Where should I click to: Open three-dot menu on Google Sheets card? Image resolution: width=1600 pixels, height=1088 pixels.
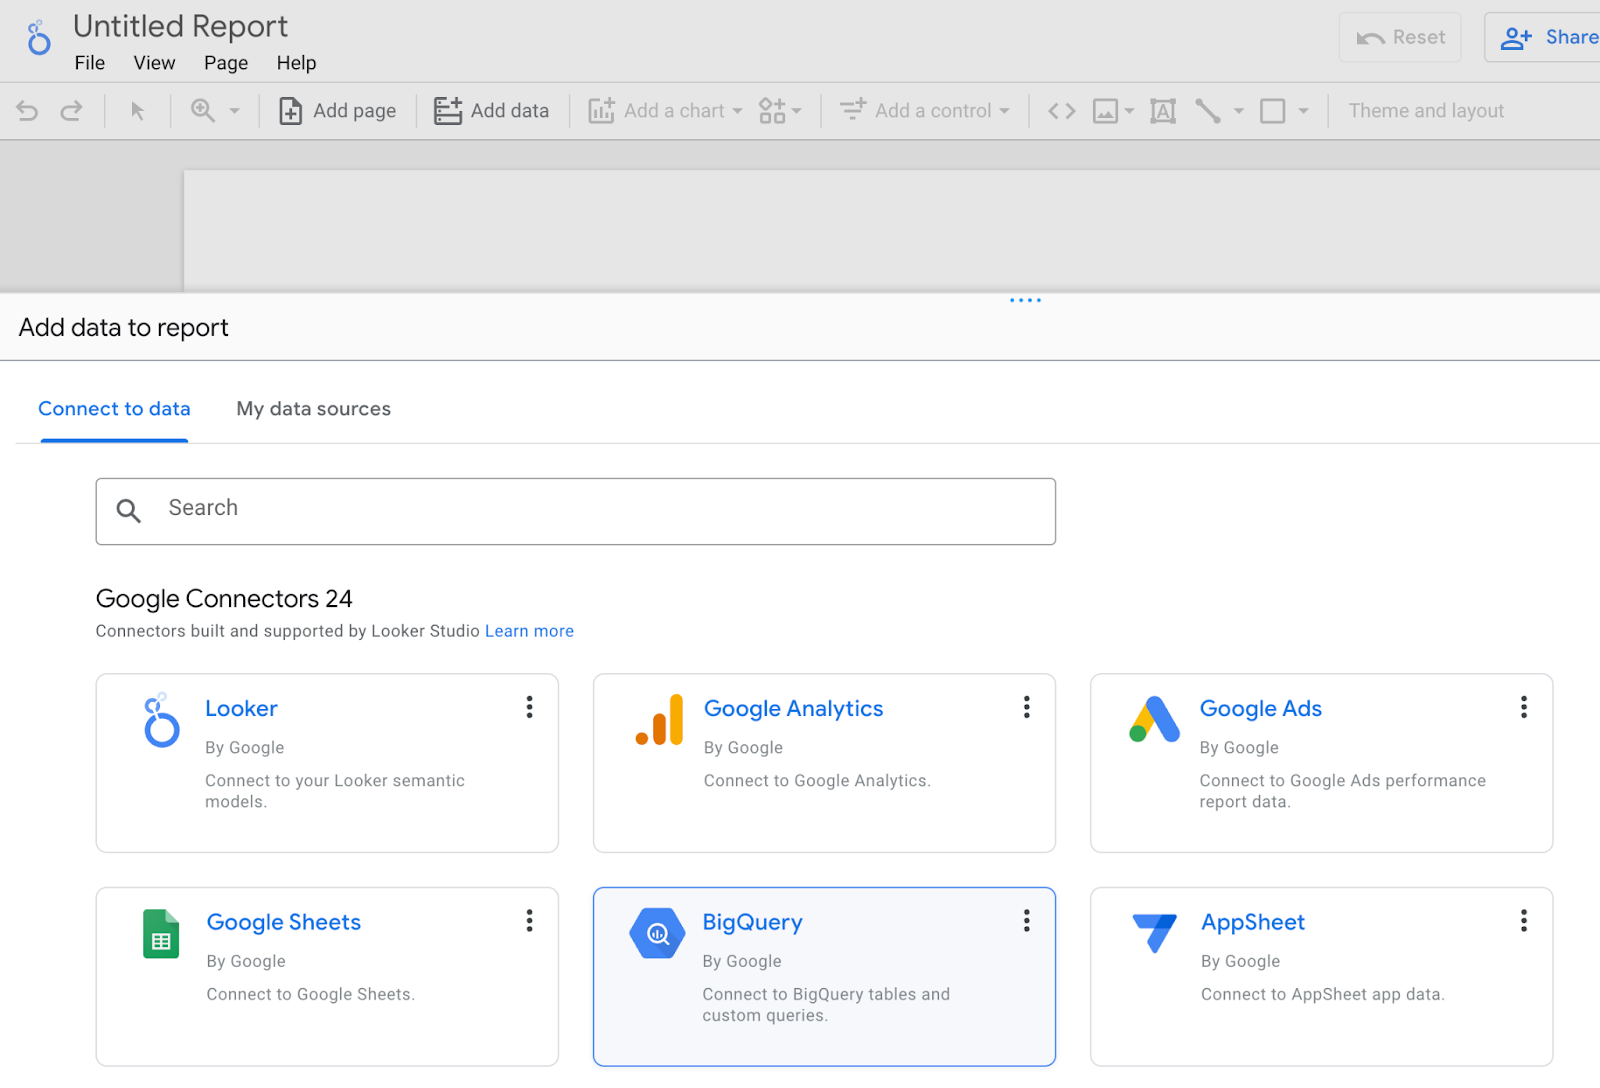click(x=529, y=921)
